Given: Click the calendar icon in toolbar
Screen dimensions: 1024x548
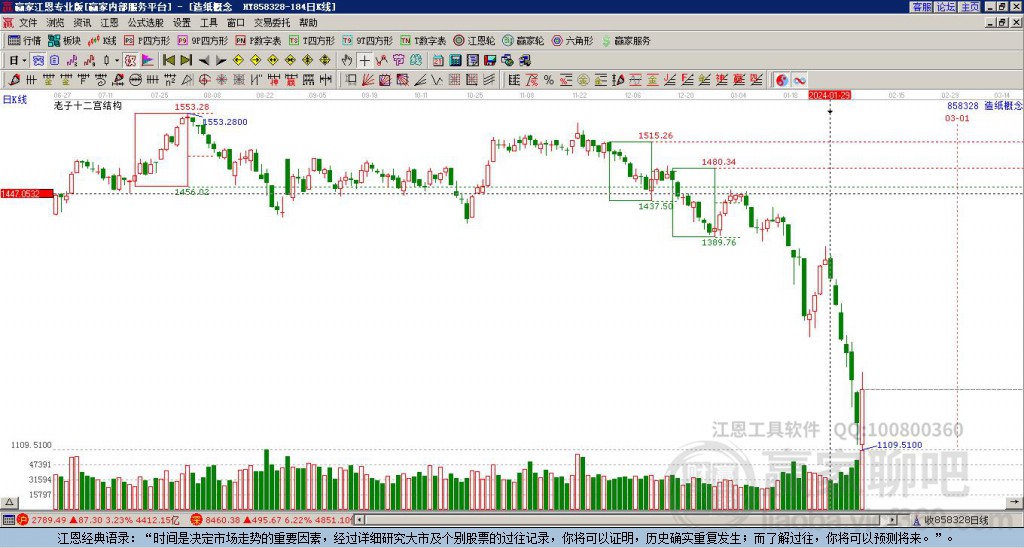Looking at the screenshot, I should tap(438, 61).
